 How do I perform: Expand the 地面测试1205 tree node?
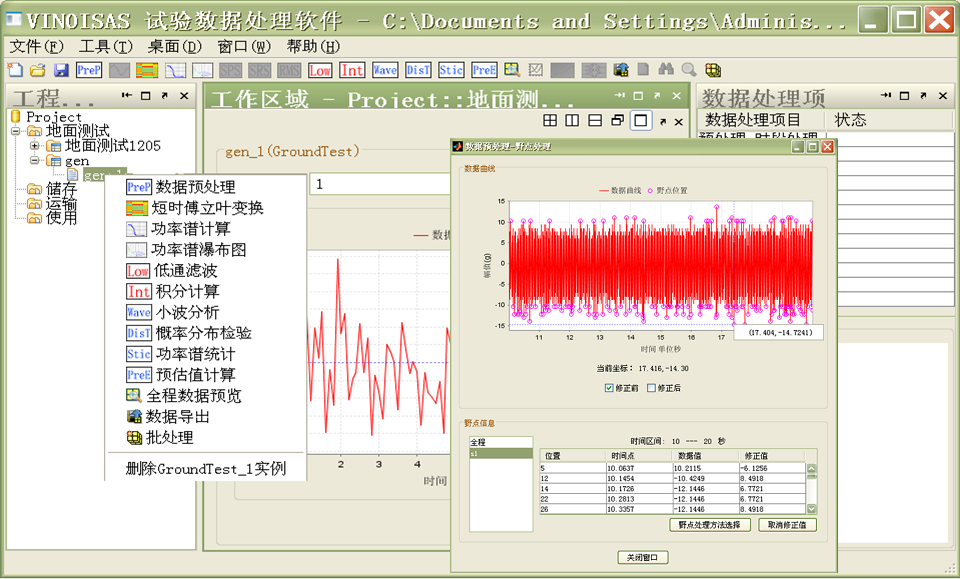34,146
